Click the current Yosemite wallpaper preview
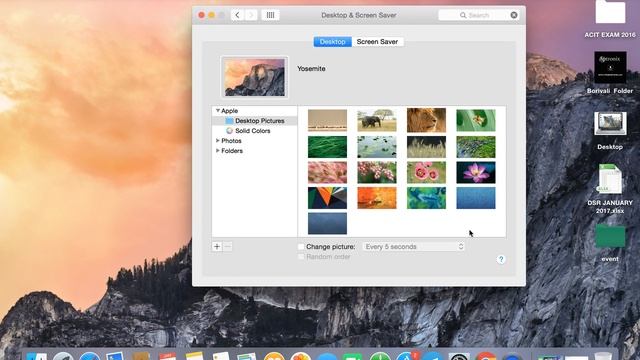The height and width of the screenshot is (360, 640). (x=255, y=77)
